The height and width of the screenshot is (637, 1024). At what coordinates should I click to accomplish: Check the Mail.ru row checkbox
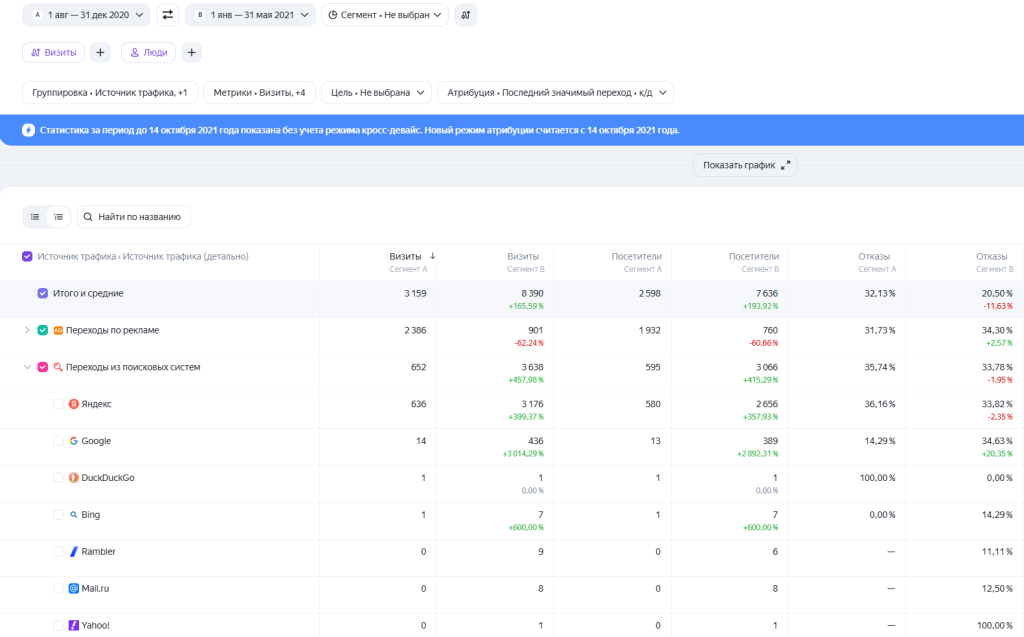point(58,589)
